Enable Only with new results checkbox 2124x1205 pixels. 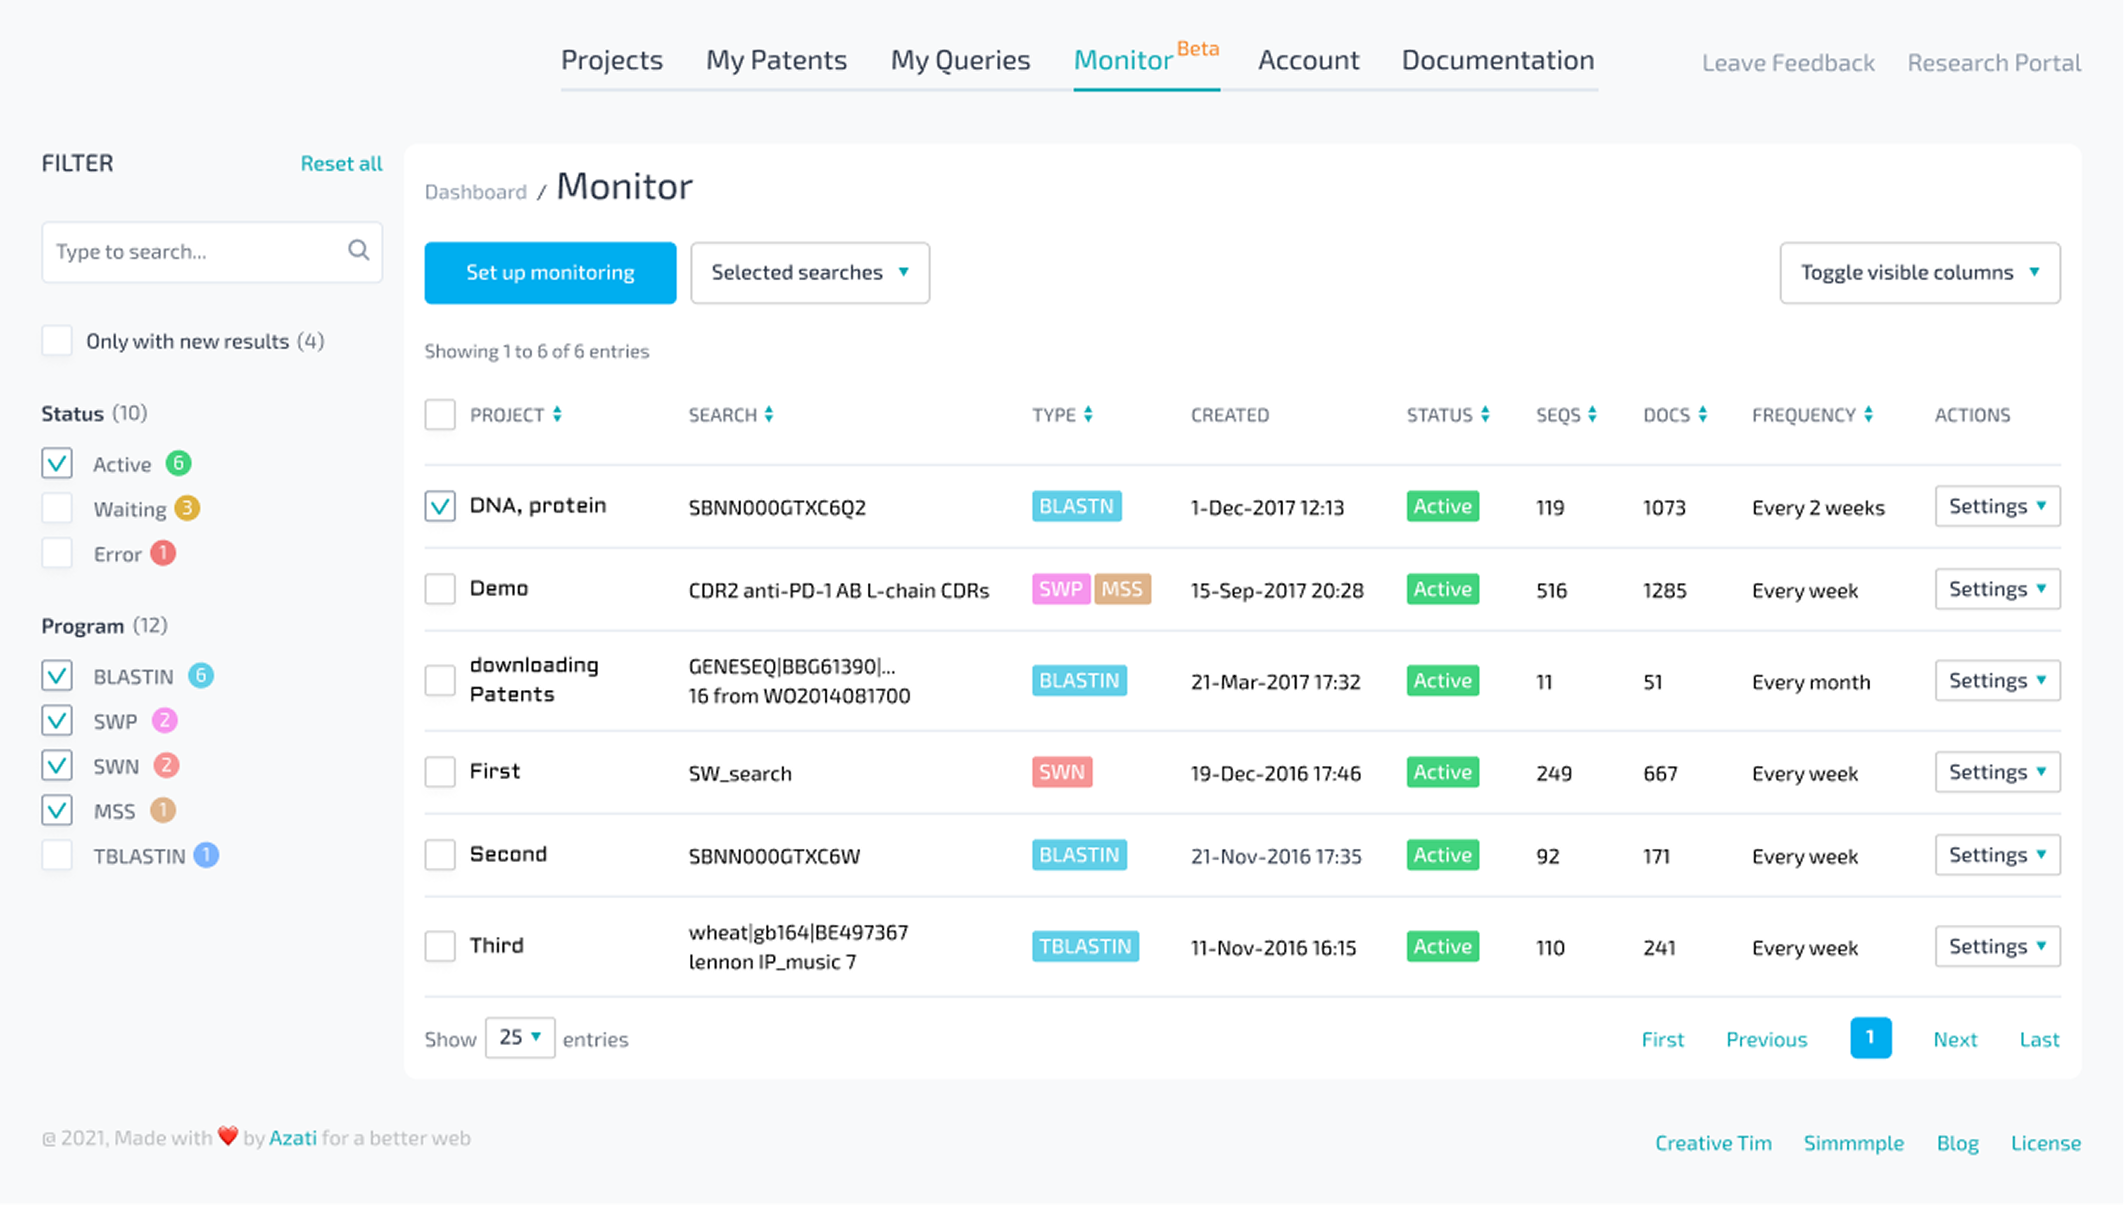tap(57, 340)
